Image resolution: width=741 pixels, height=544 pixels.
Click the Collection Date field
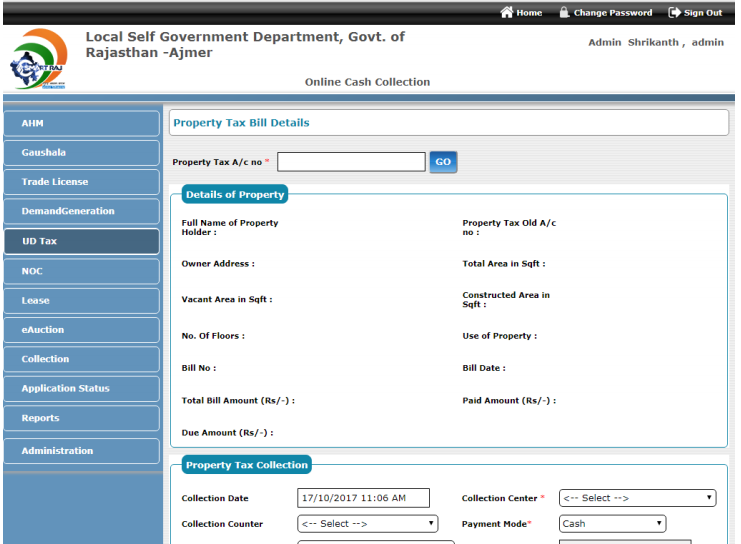[x=363, y=498]
